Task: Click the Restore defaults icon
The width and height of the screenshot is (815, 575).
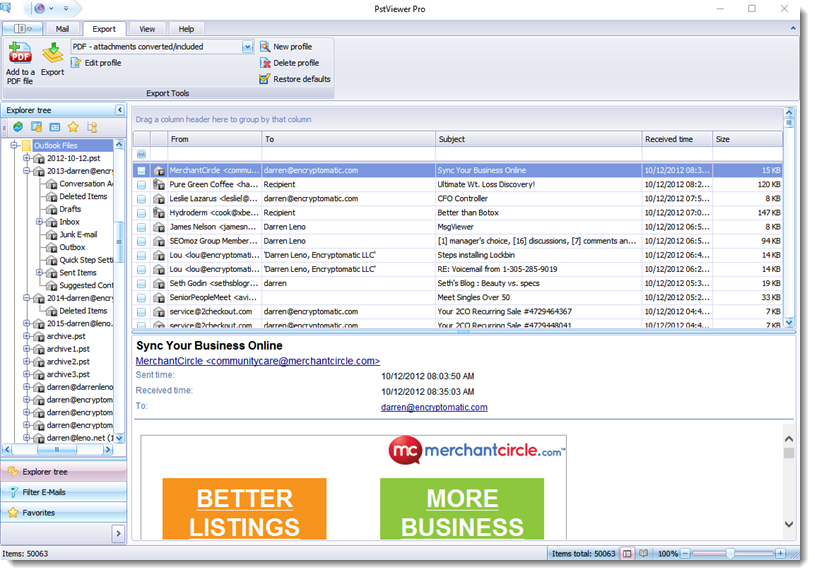Action: [x=265, y=79]
